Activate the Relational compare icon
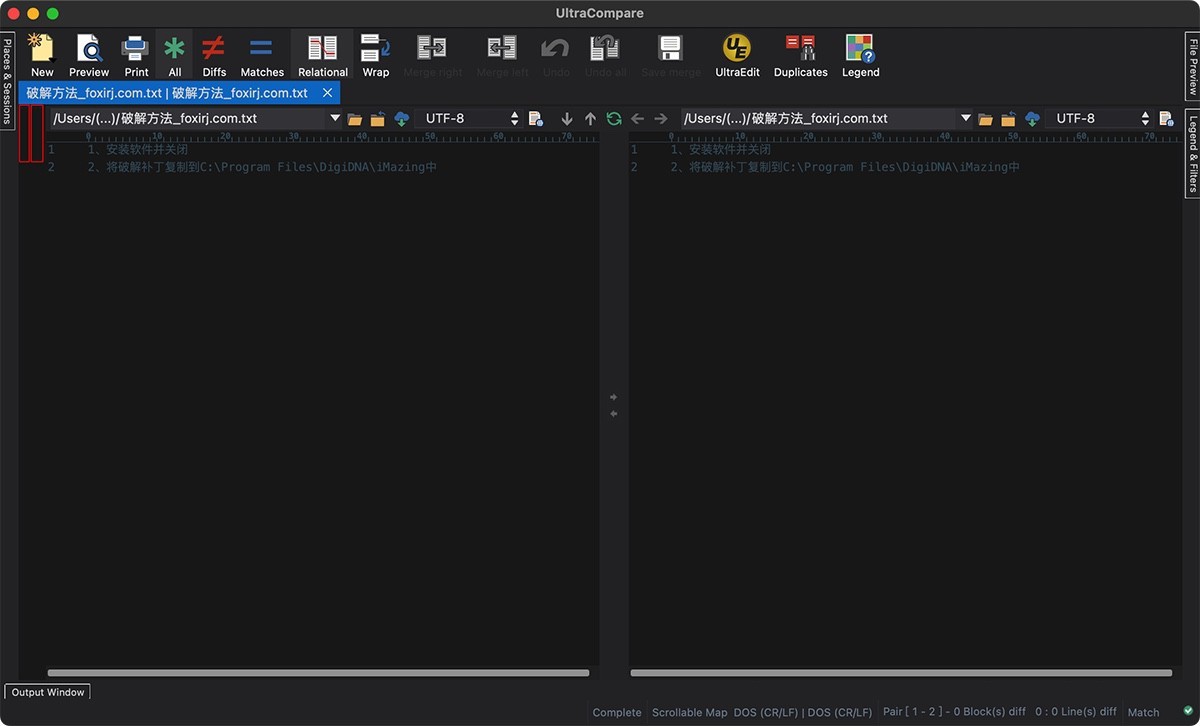The image size is (1200, 726). [x=322, y=55]
